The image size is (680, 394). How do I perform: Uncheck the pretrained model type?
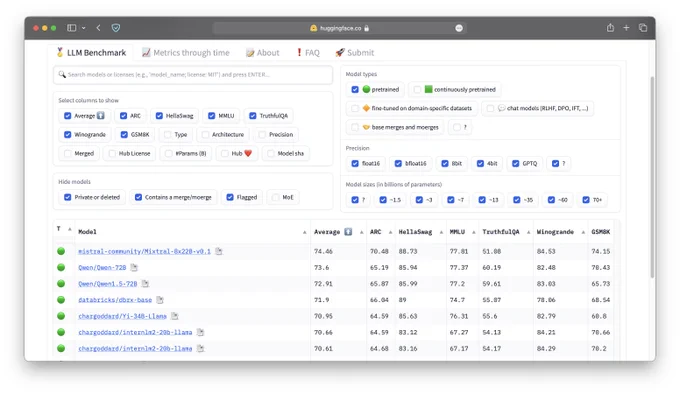click(355, 89)
